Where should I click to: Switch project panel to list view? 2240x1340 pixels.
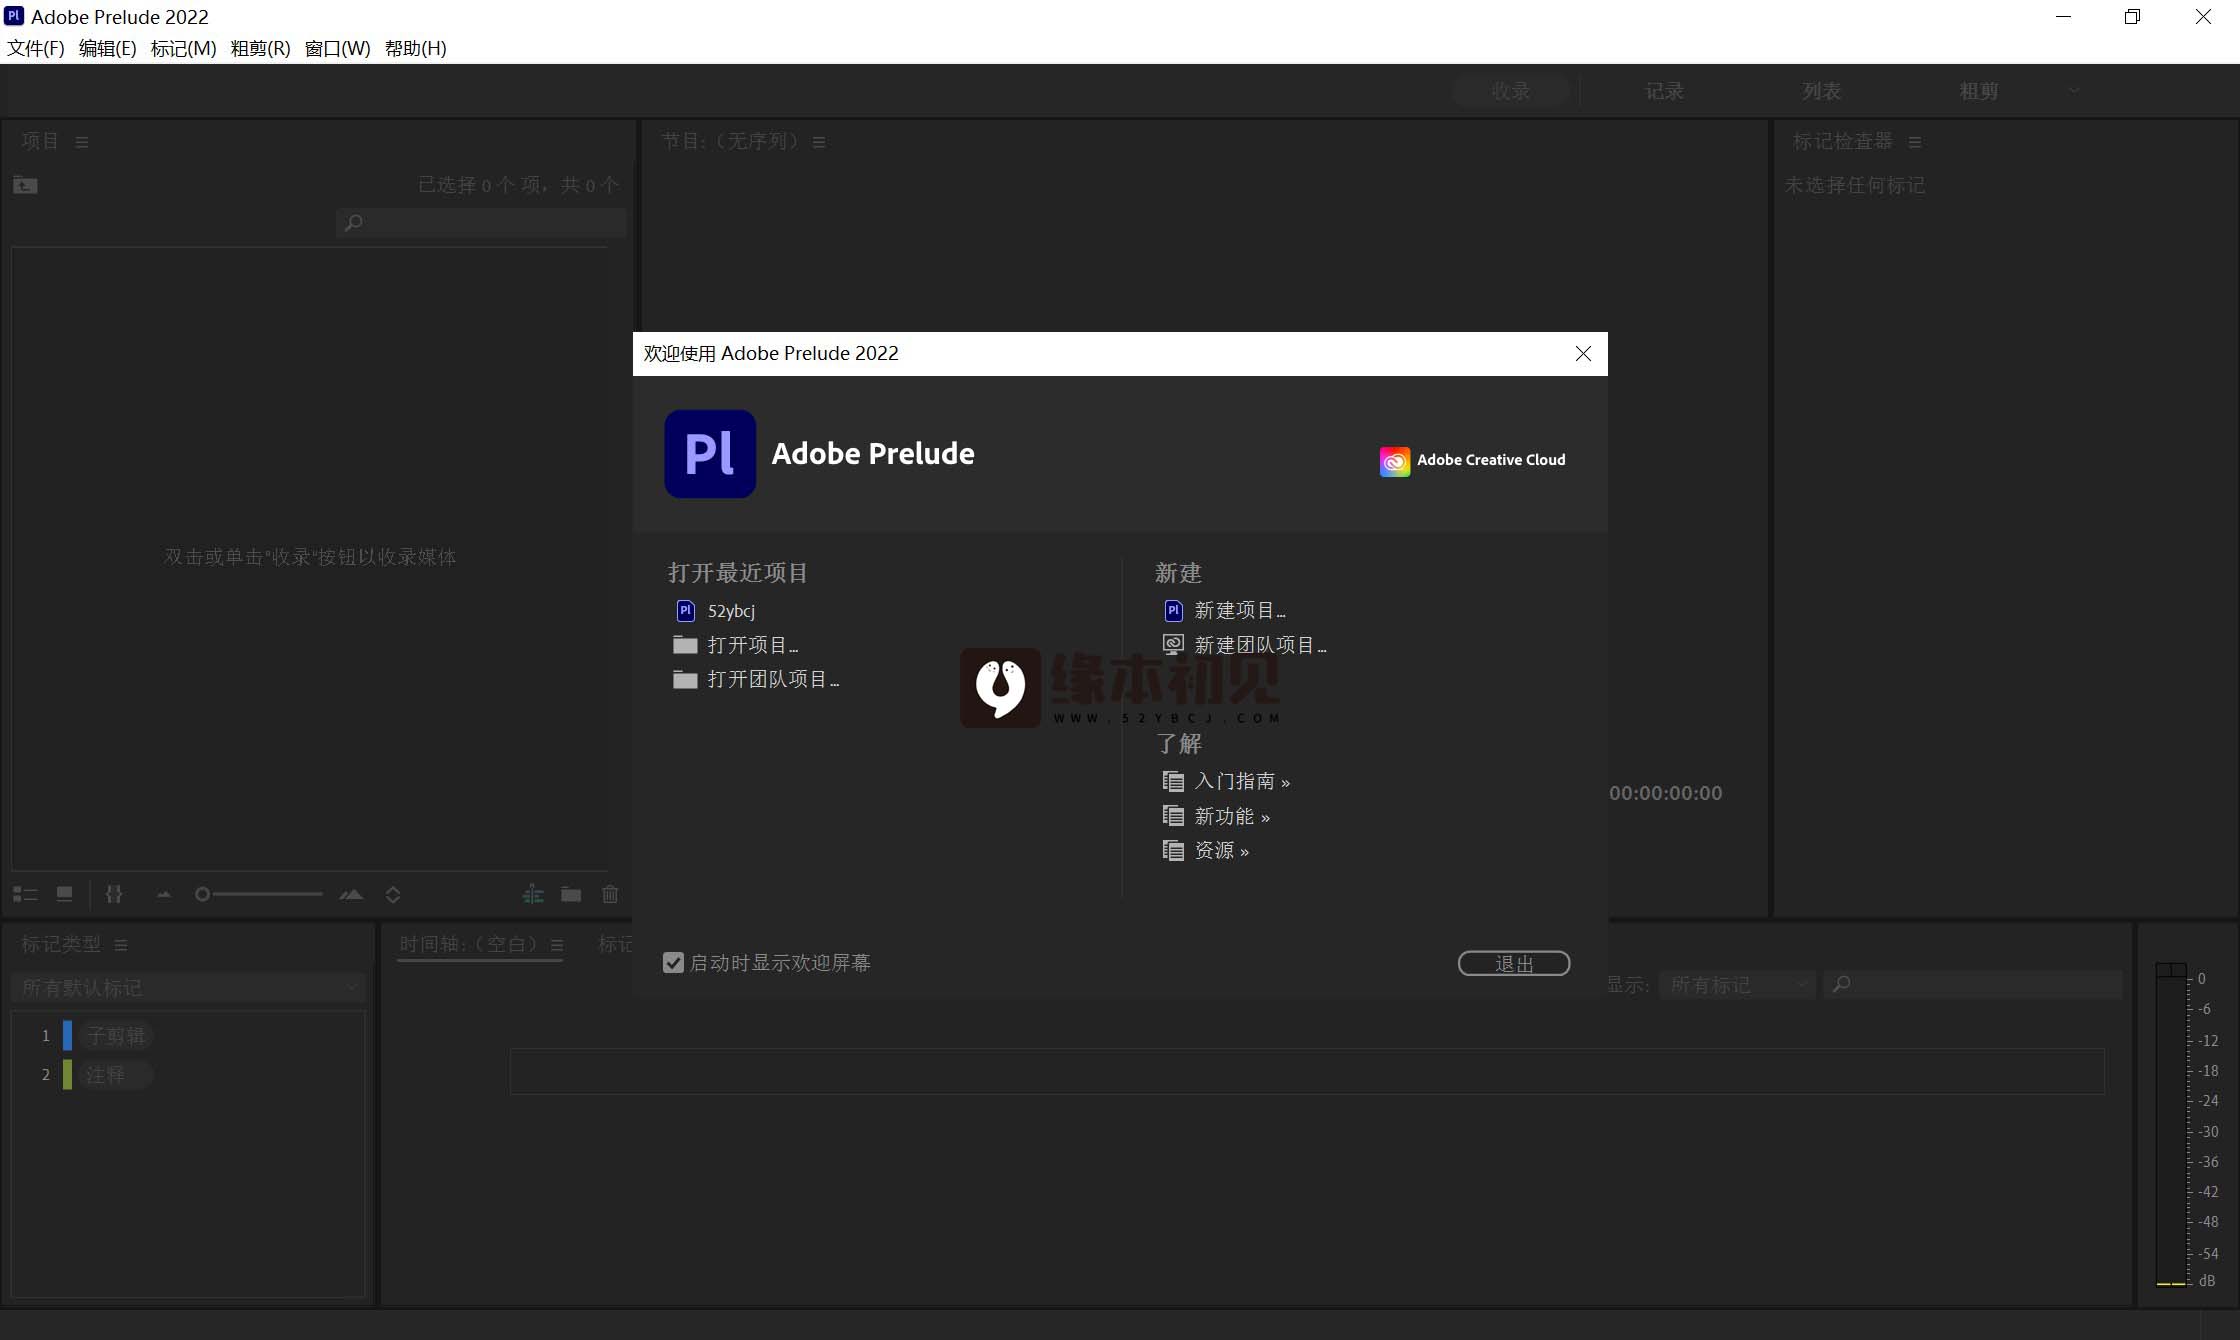[25, 894]
